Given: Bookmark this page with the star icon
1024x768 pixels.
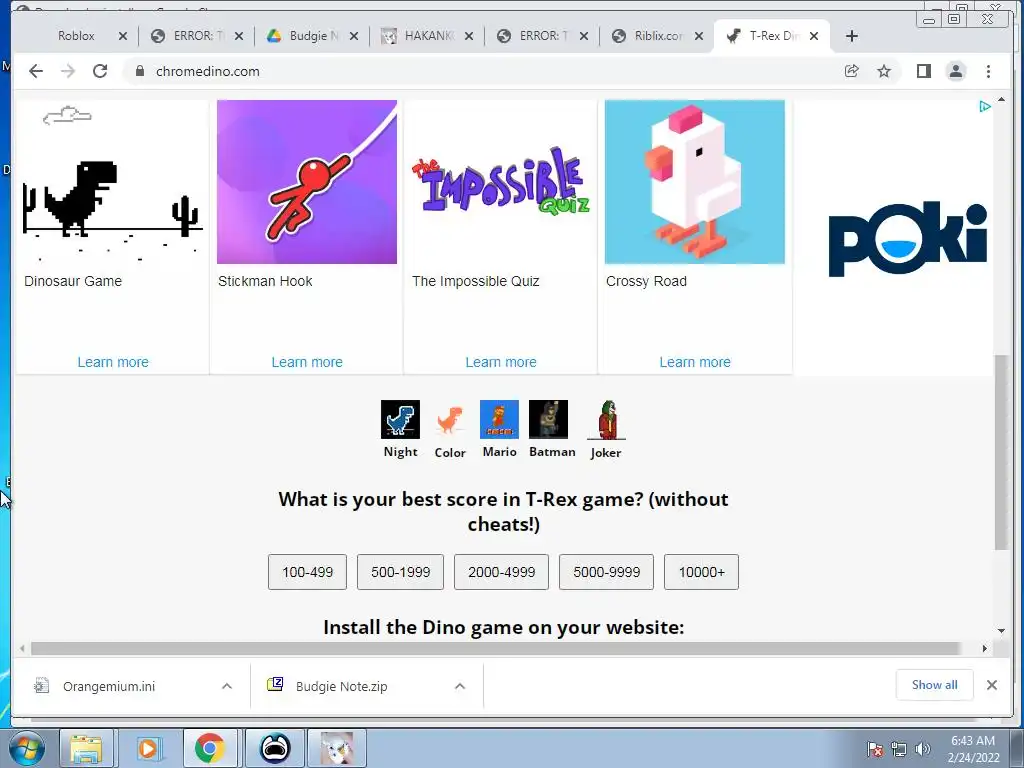Looking at the screenshot, I should tap(884, 71).
